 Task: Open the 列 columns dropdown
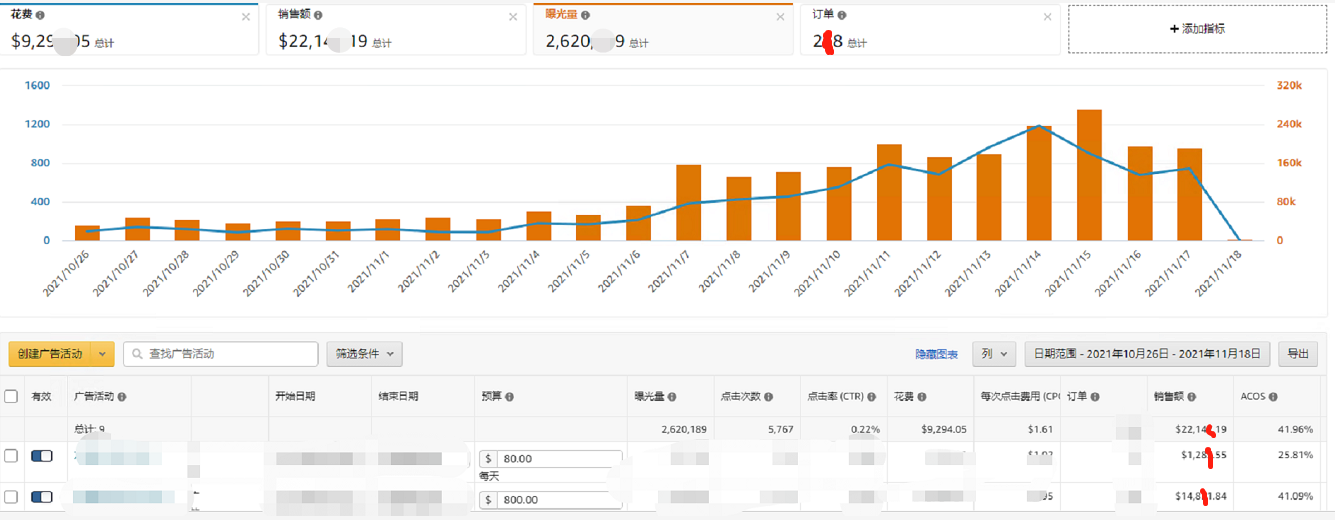993,354
